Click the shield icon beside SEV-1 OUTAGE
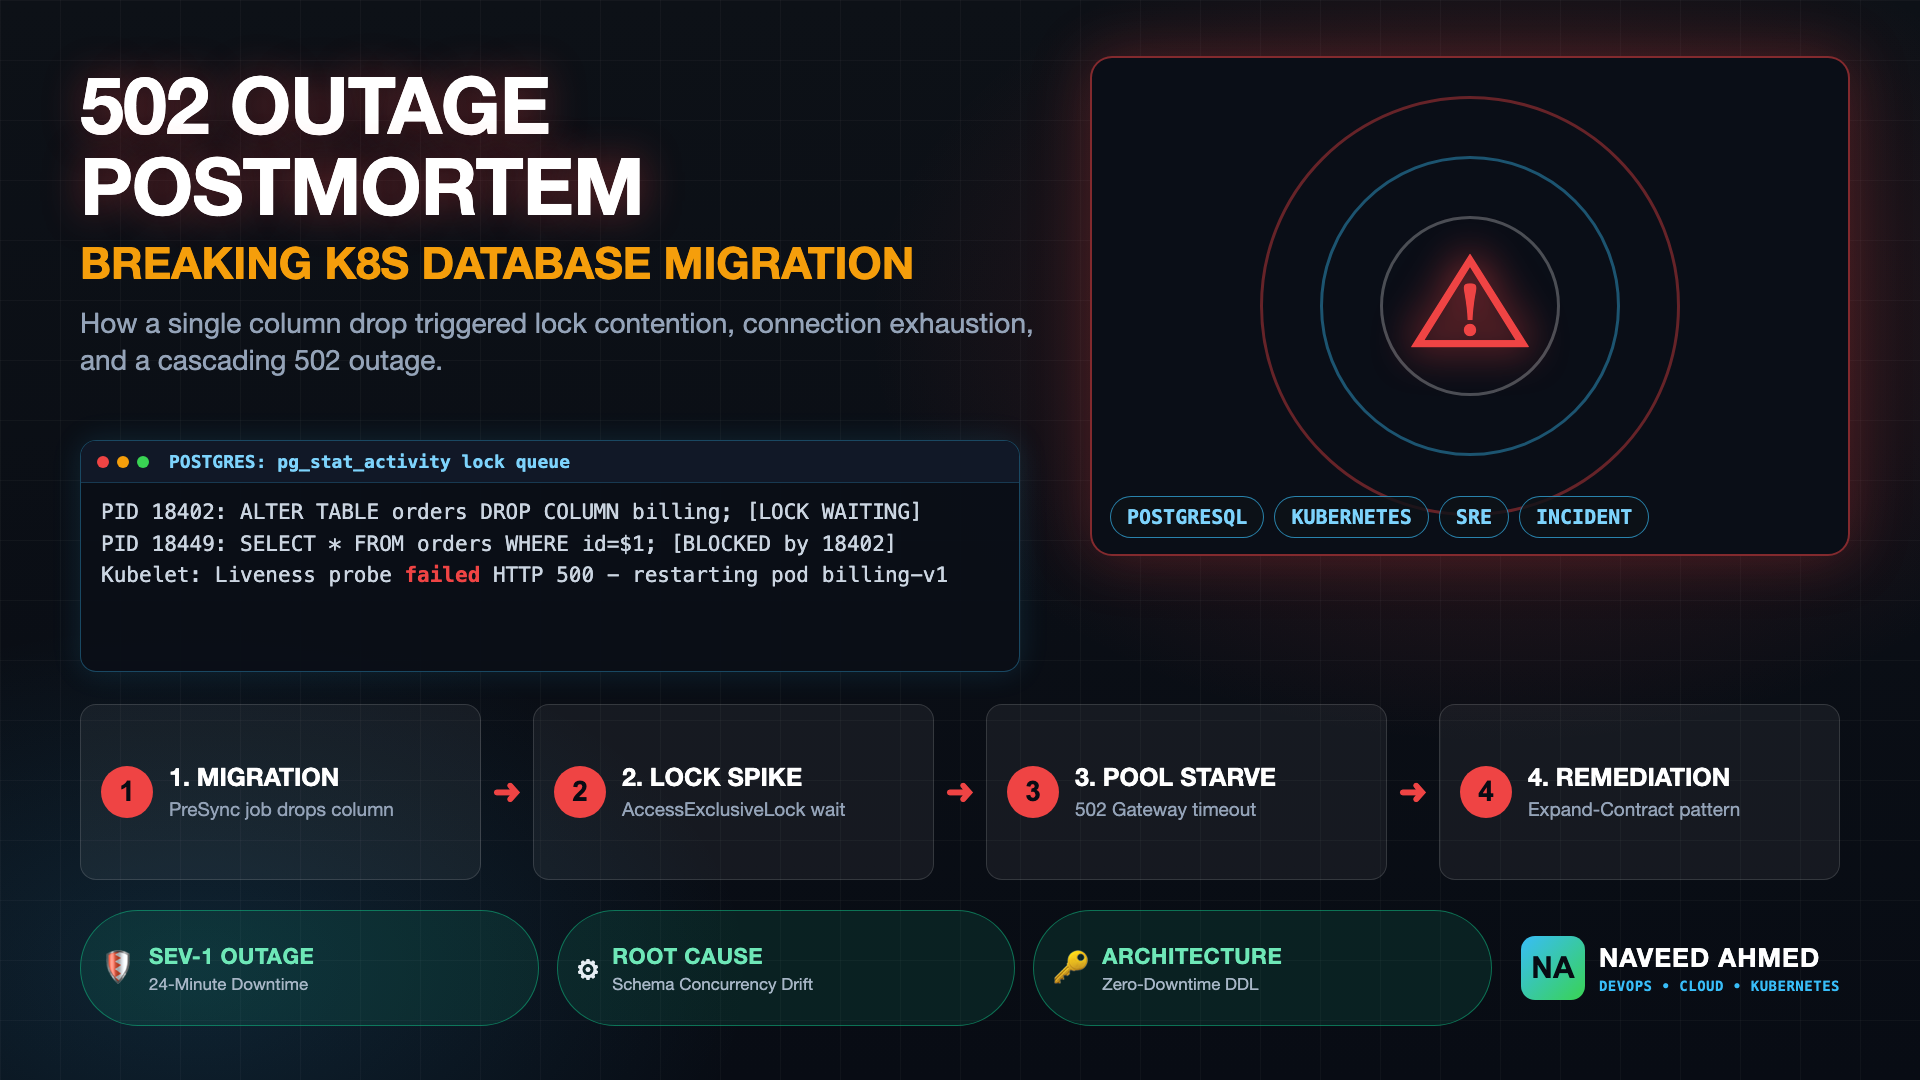Image resolution: width=1920 pixels, height=1080 pixels. pos(118,966)
